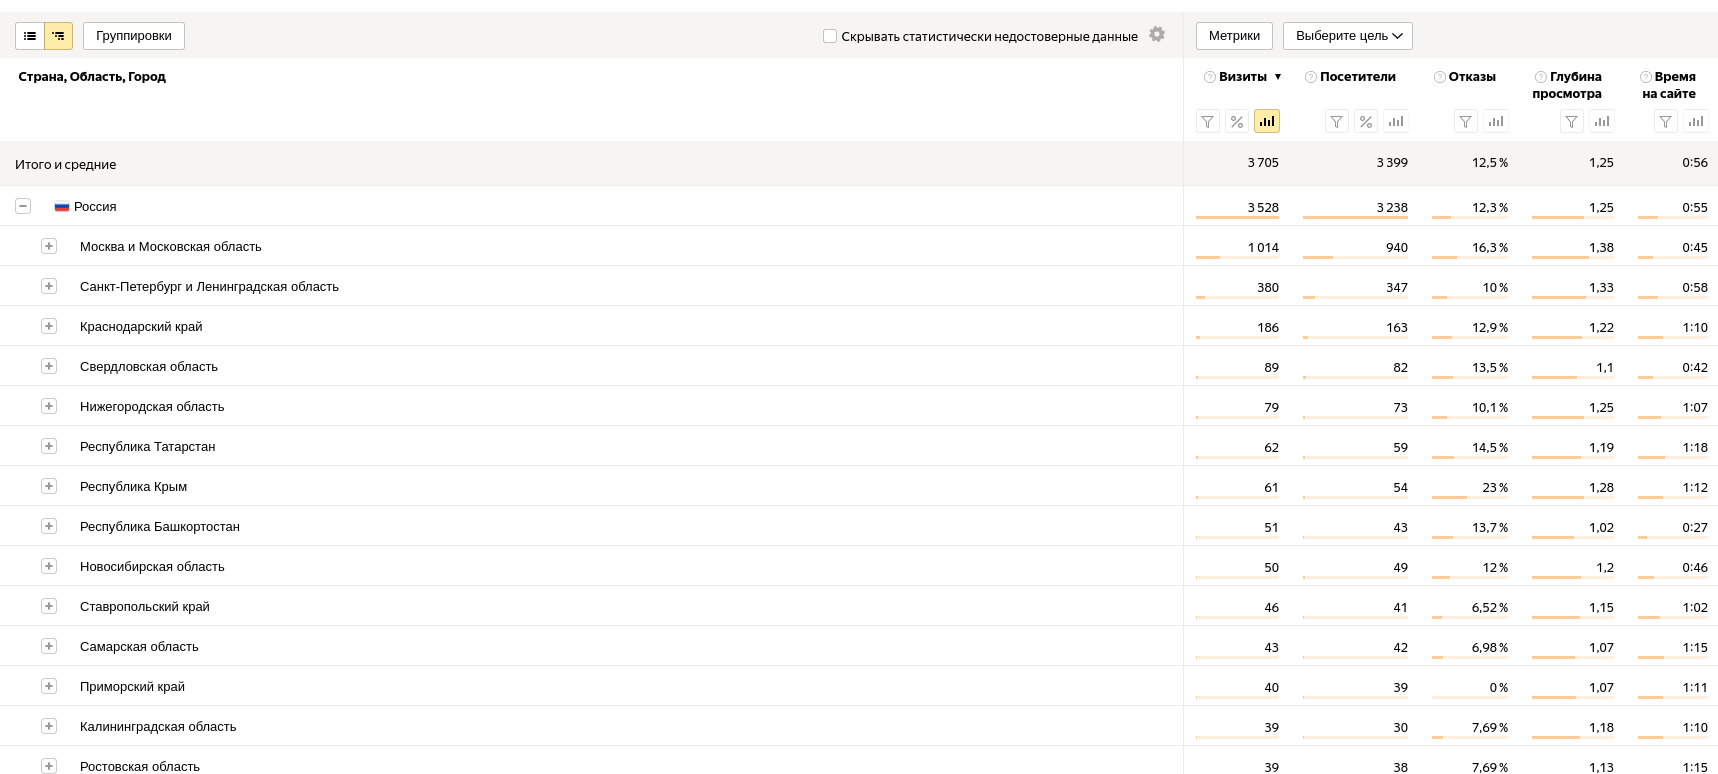
Task: Sort by Посетители column header
Action: [x=1357, y=77]
